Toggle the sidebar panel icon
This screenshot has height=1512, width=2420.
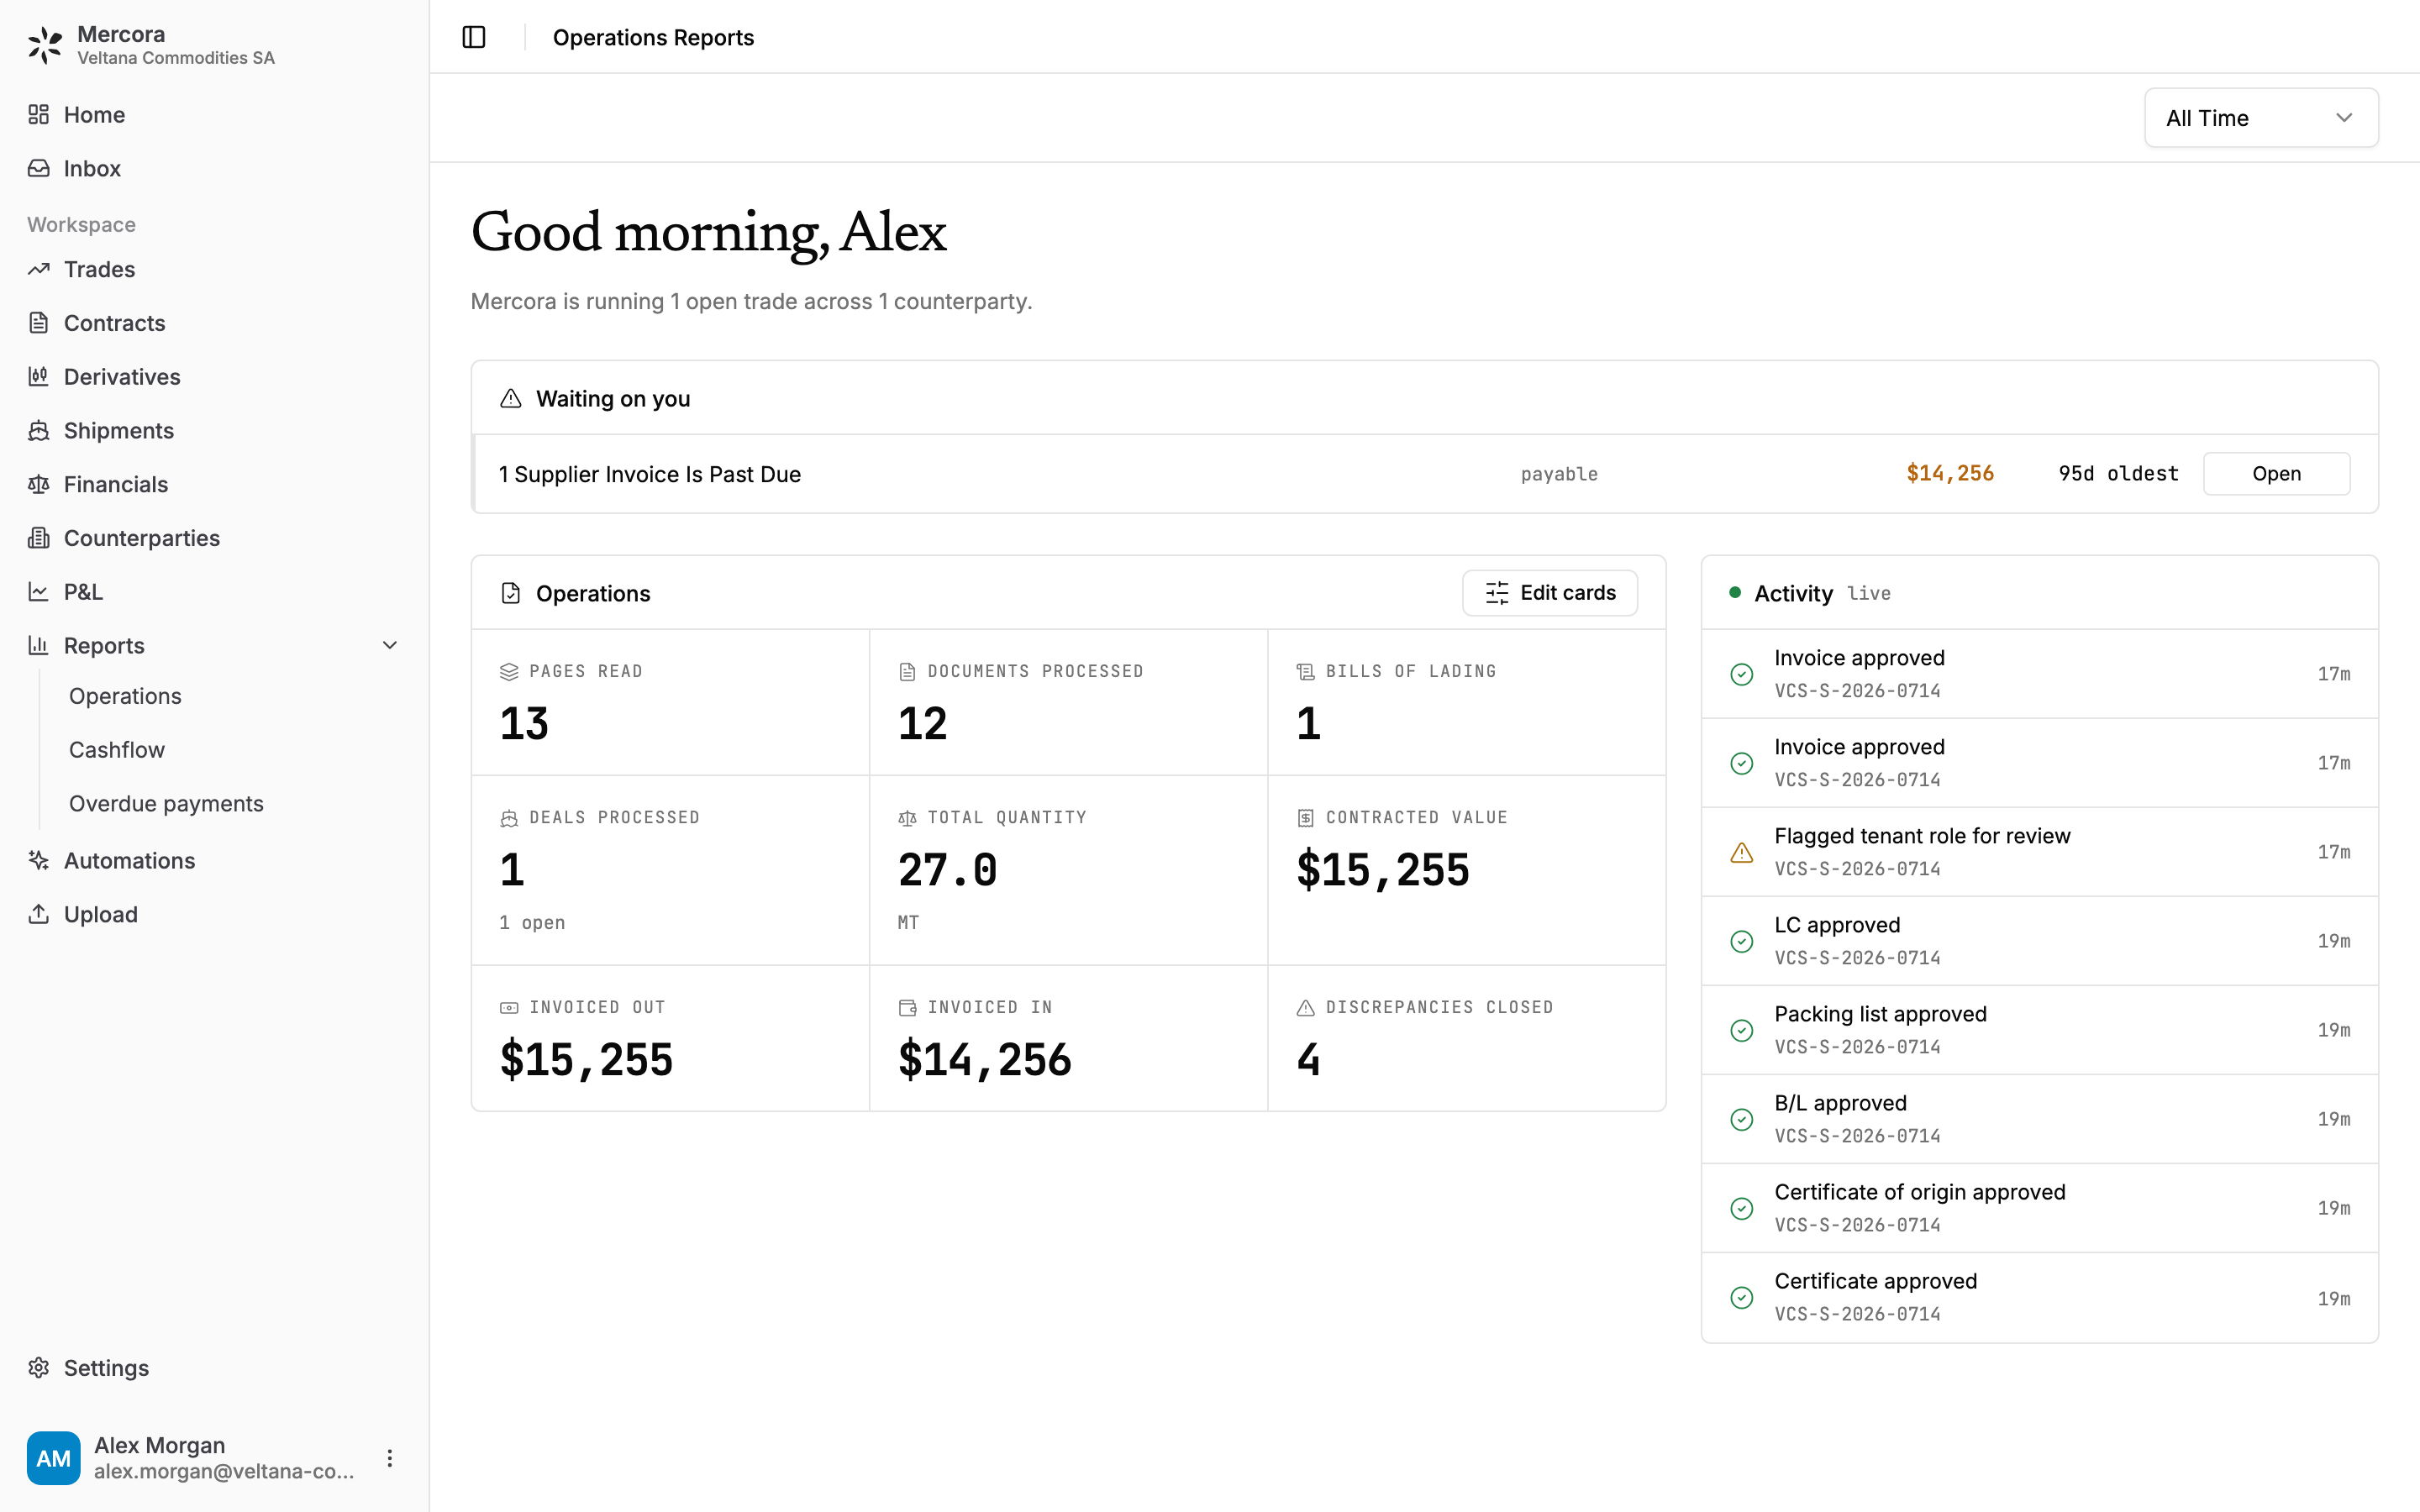coord(474,37)
